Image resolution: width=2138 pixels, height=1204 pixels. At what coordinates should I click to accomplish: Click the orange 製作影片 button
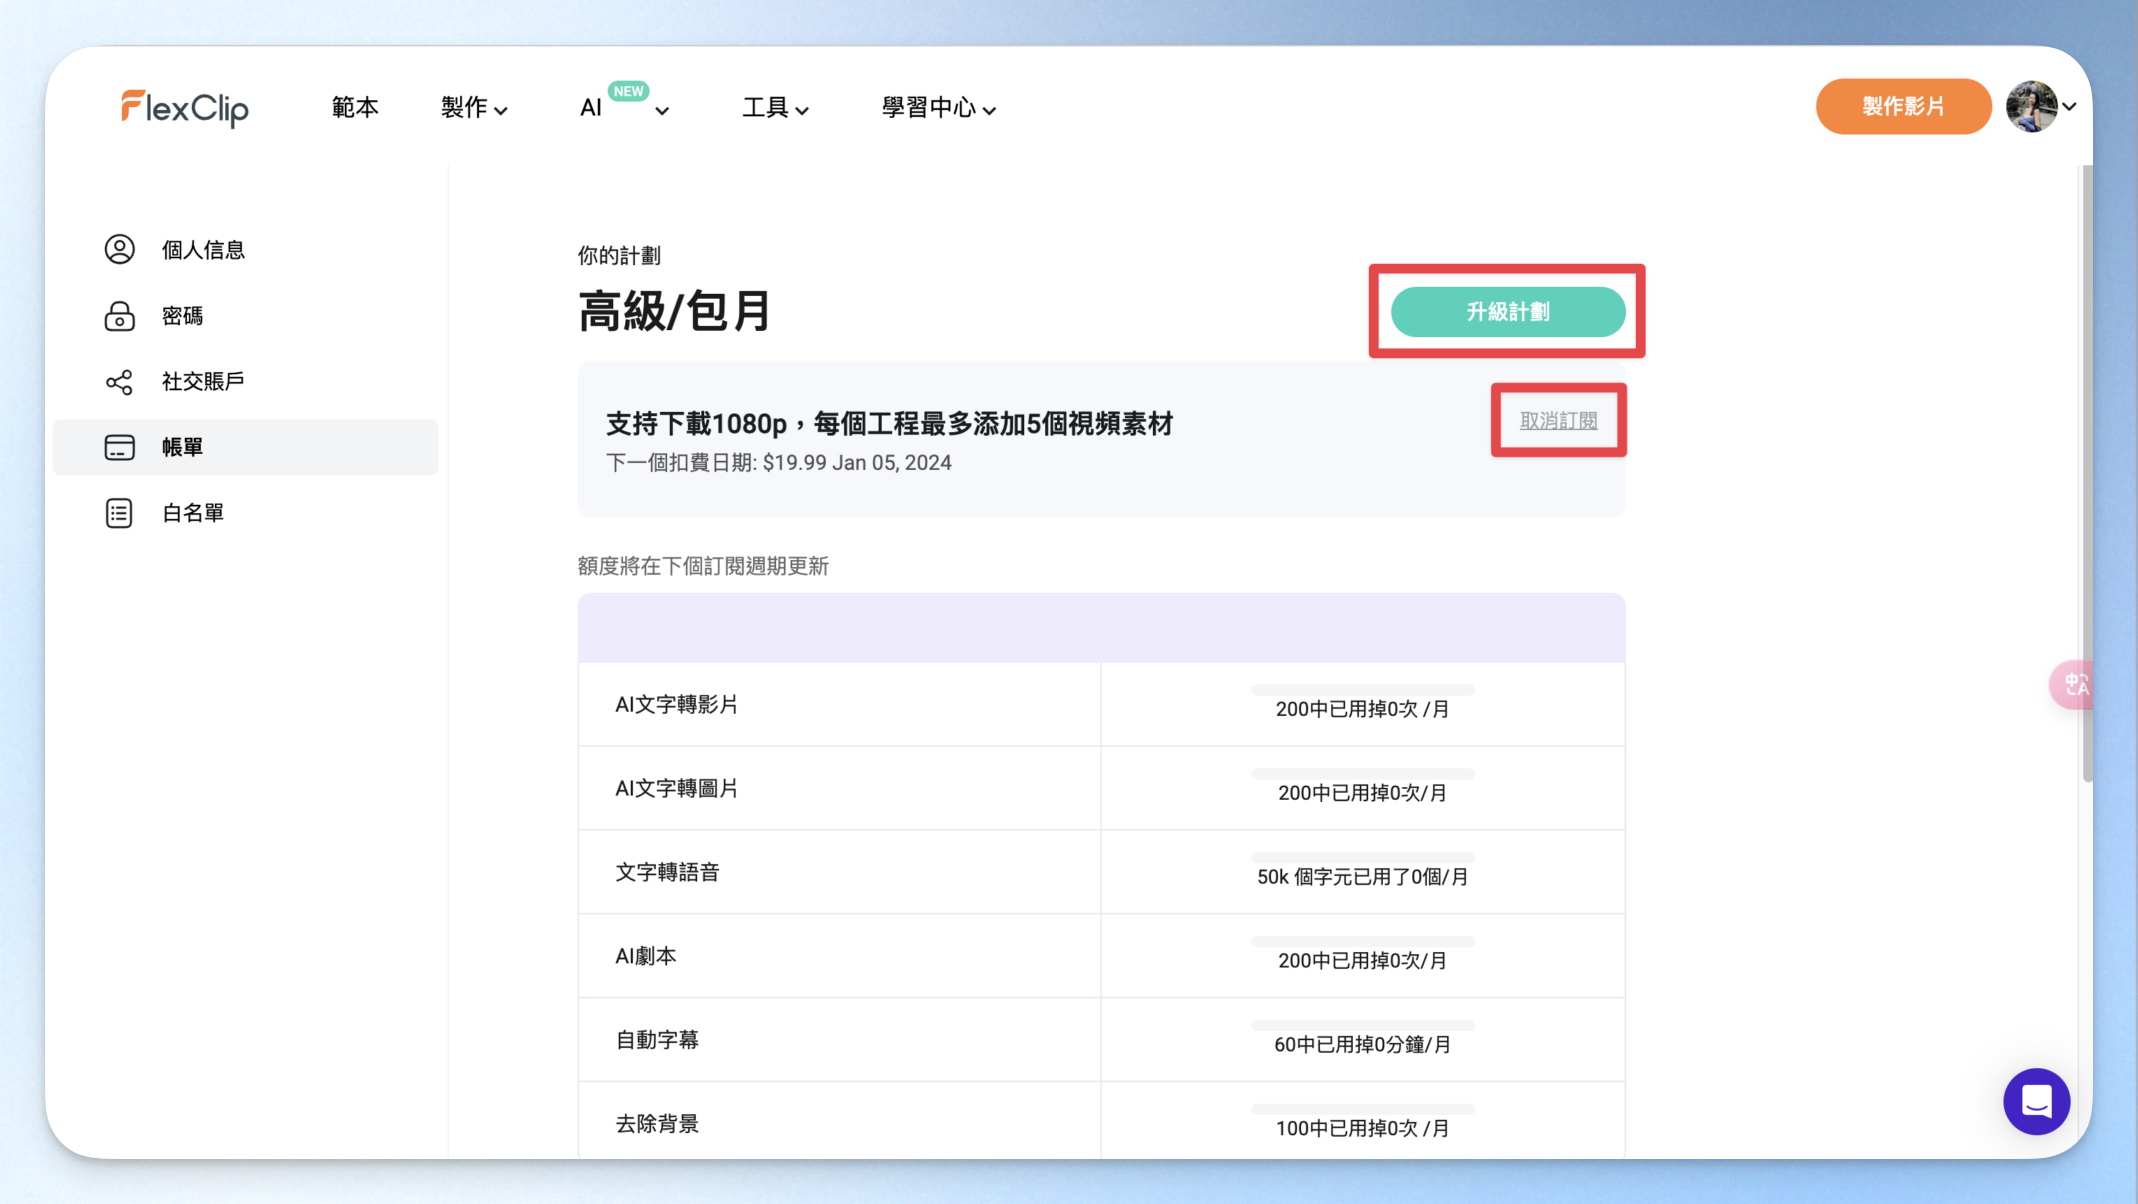point(1903,106)
